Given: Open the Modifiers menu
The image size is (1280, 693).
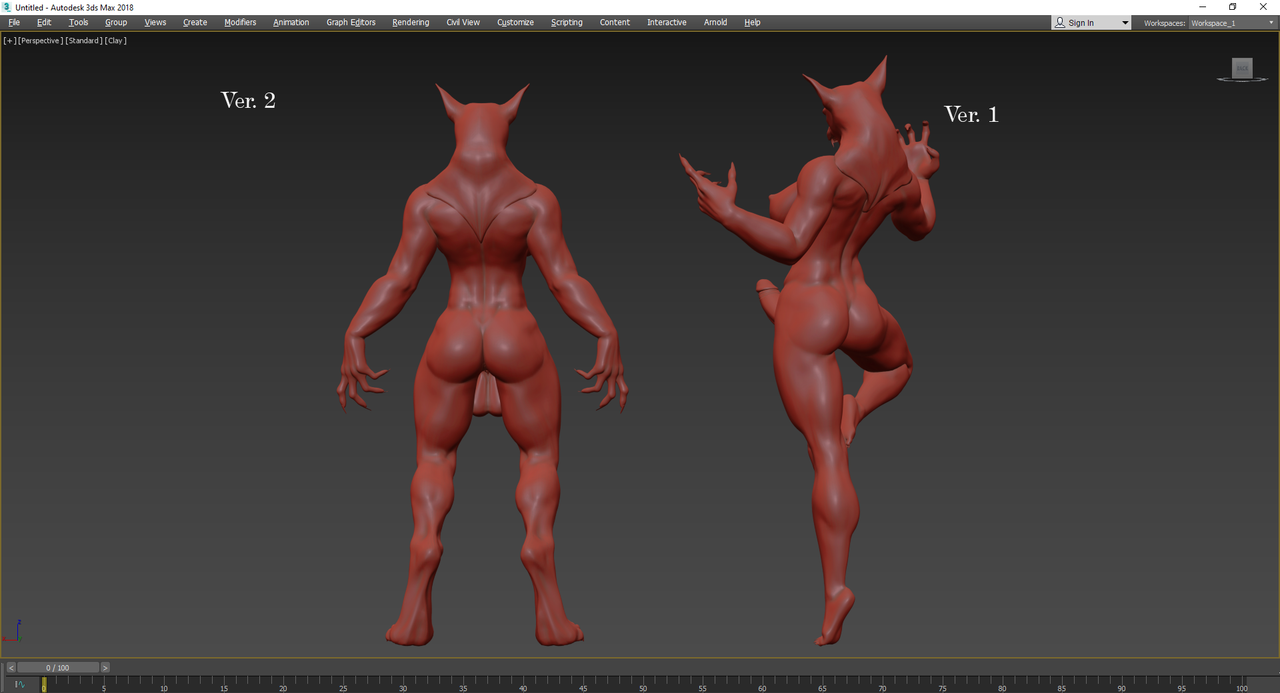Looking at the screenshot, I should point(240,22).
